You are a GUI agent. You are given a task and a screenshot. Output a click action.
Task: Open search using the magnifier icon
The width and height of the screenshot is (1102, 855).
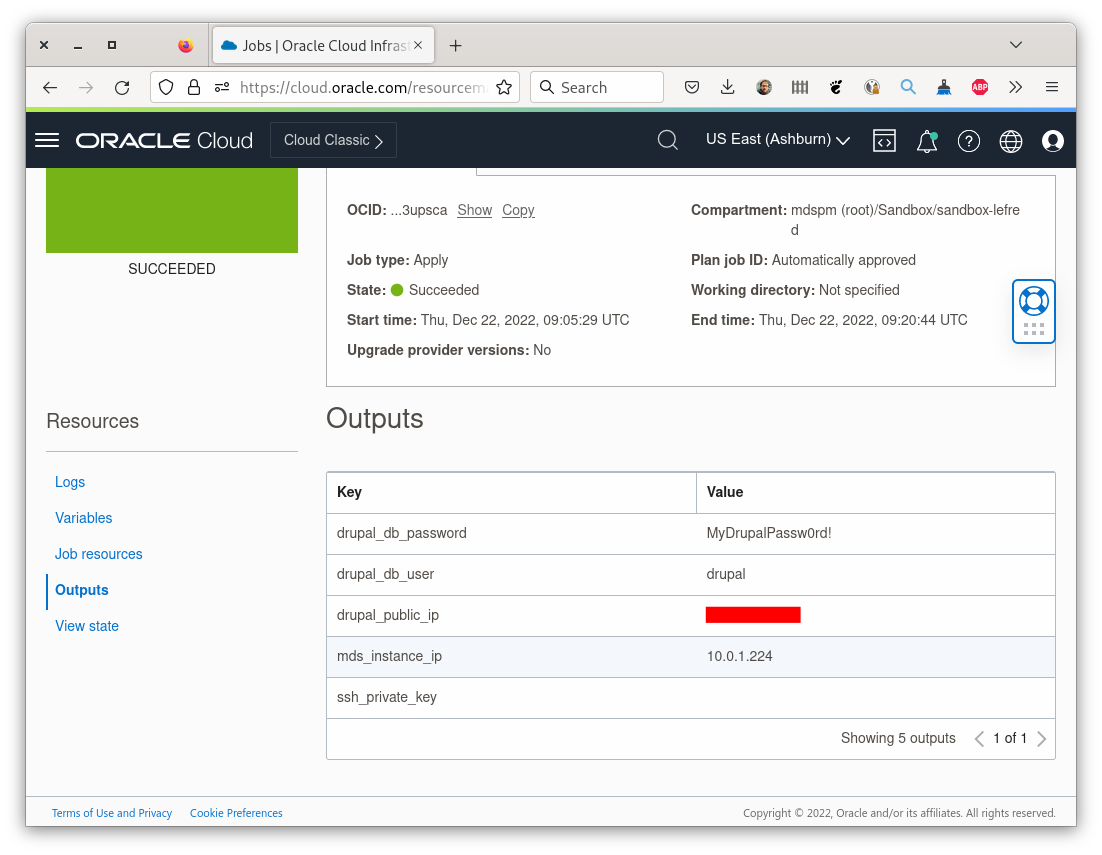click(667, 140)
